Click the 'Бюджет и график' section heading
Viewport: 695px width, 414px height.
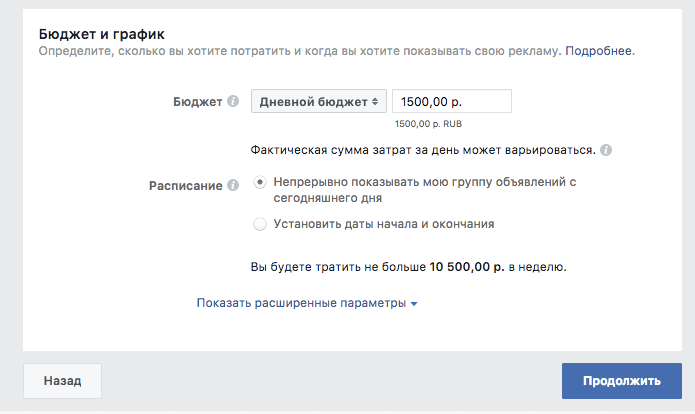pyautogui.click(x=102, y=34)
